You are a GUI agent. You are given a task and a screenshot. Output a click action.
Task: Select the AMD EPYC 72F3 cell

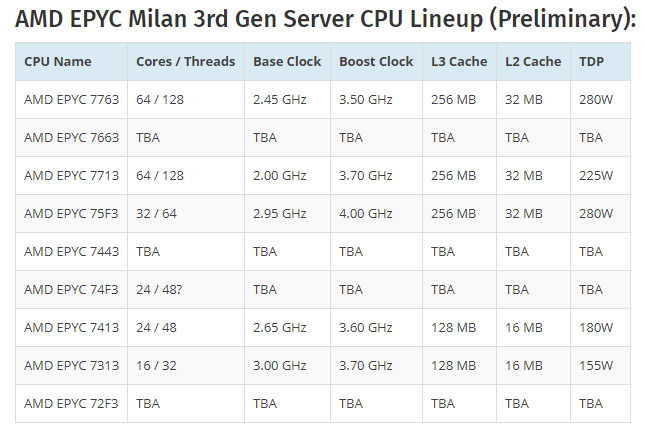tap(71, 403)
